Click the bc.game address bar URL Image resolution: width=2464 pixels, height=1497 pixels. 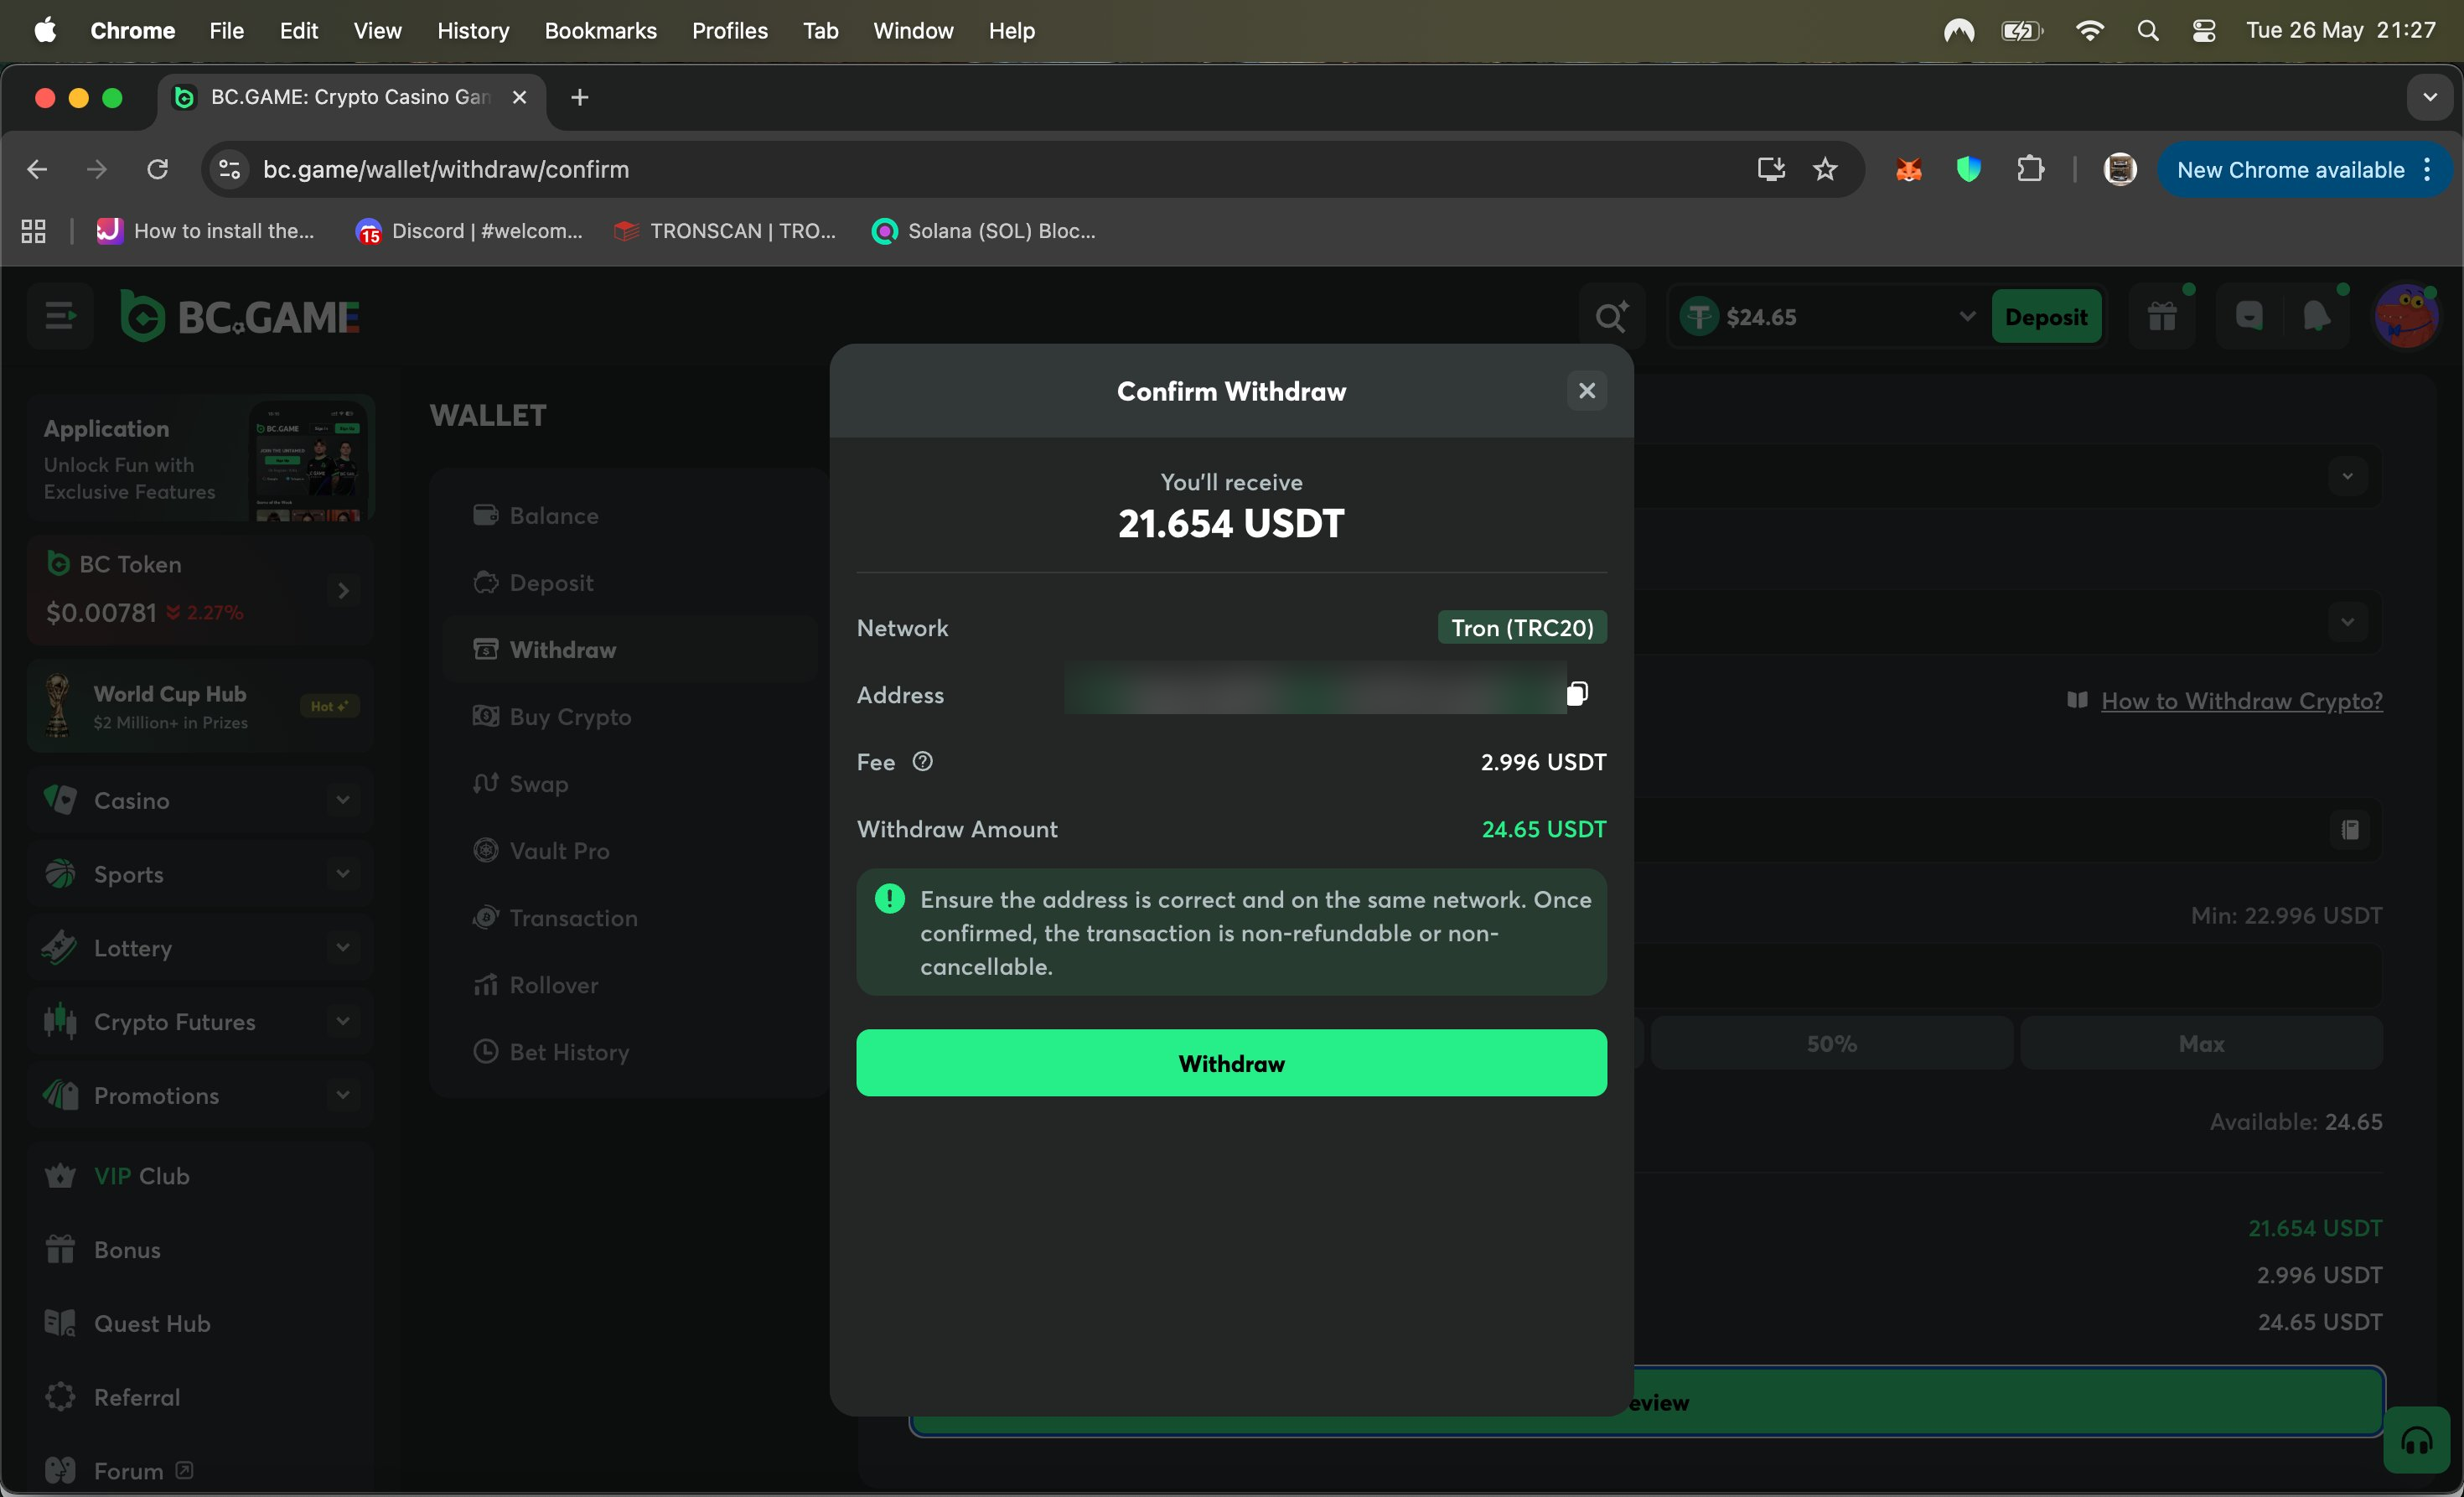[x=446, y=170]
